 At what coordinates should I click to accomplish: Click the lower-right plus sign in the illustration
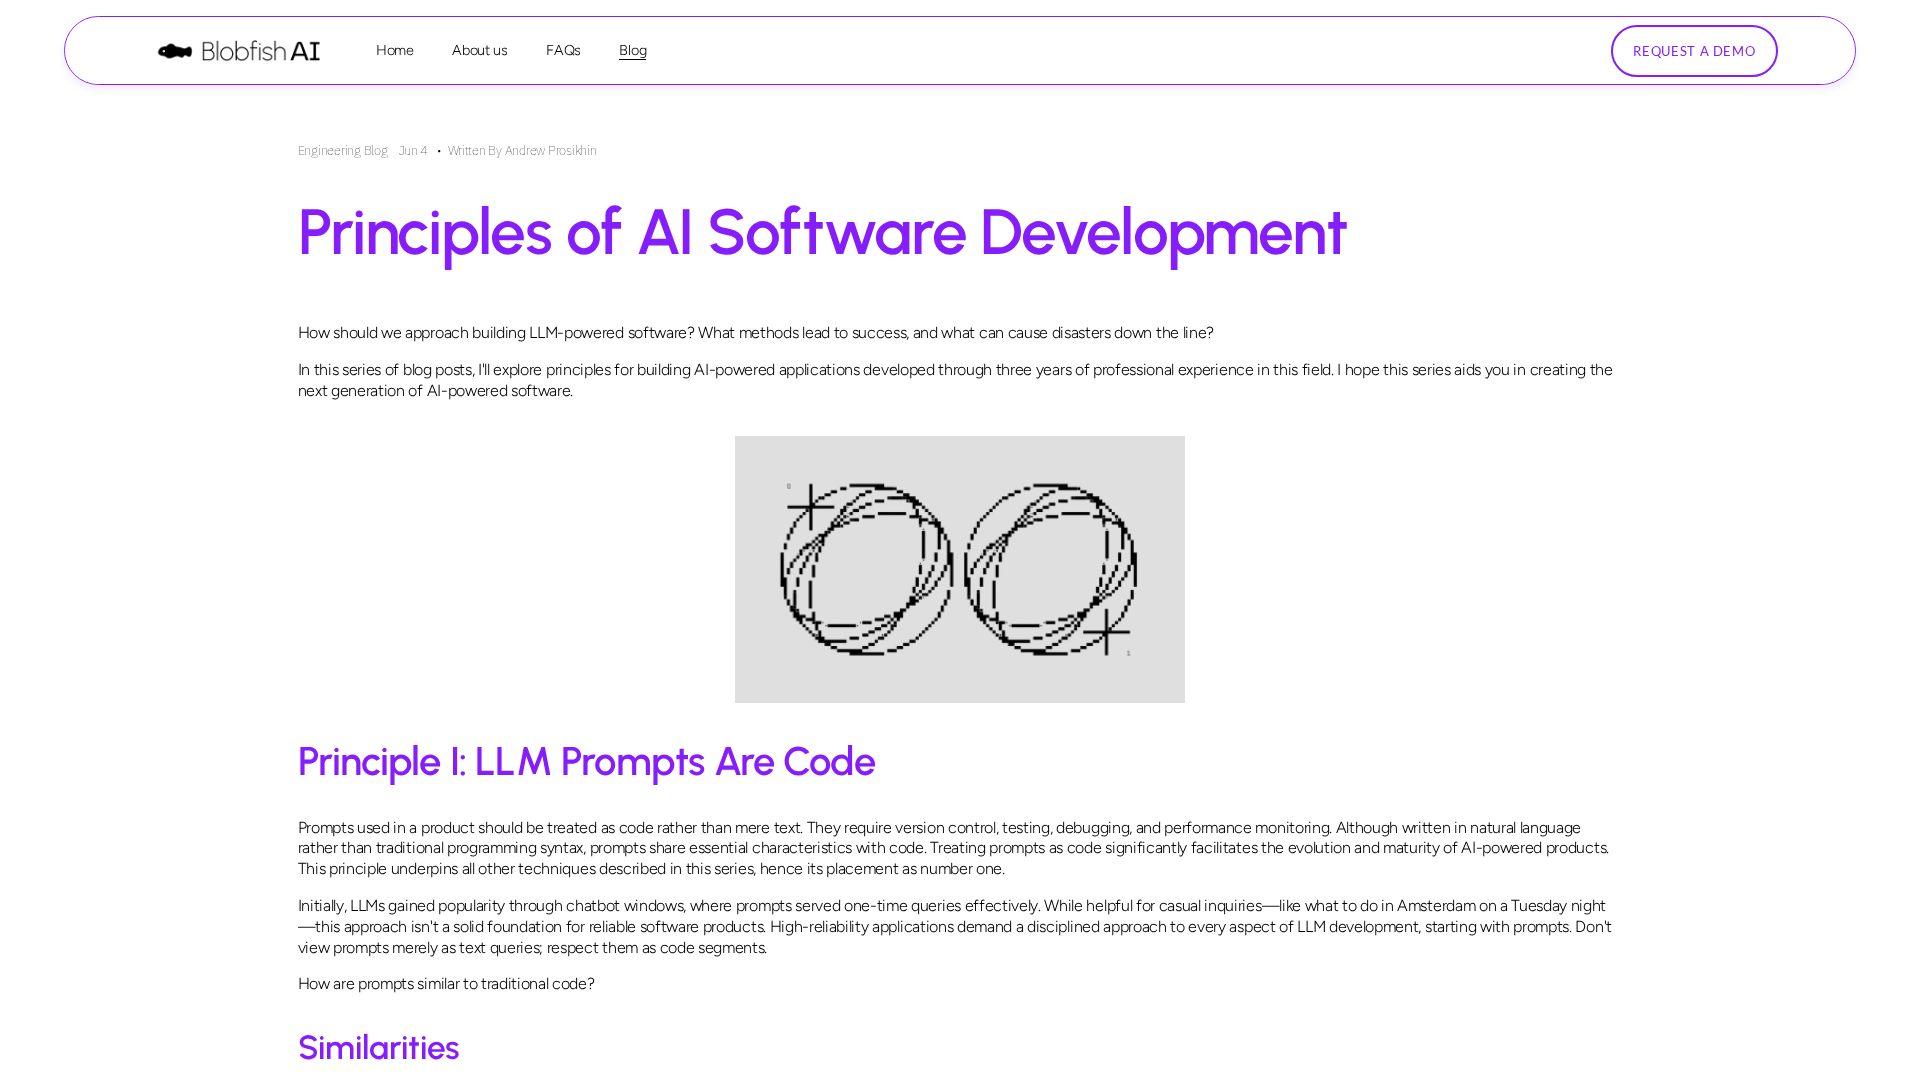coord(1106,632)
